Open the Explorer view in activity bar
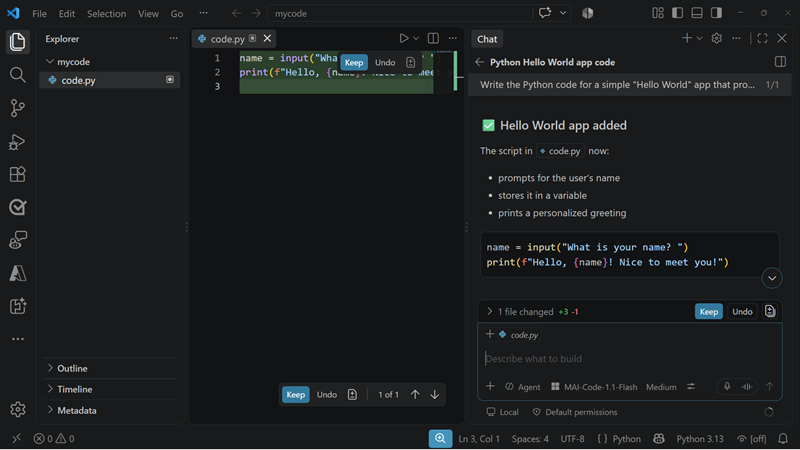Screen dimensions: 800x450 [17, 42]
